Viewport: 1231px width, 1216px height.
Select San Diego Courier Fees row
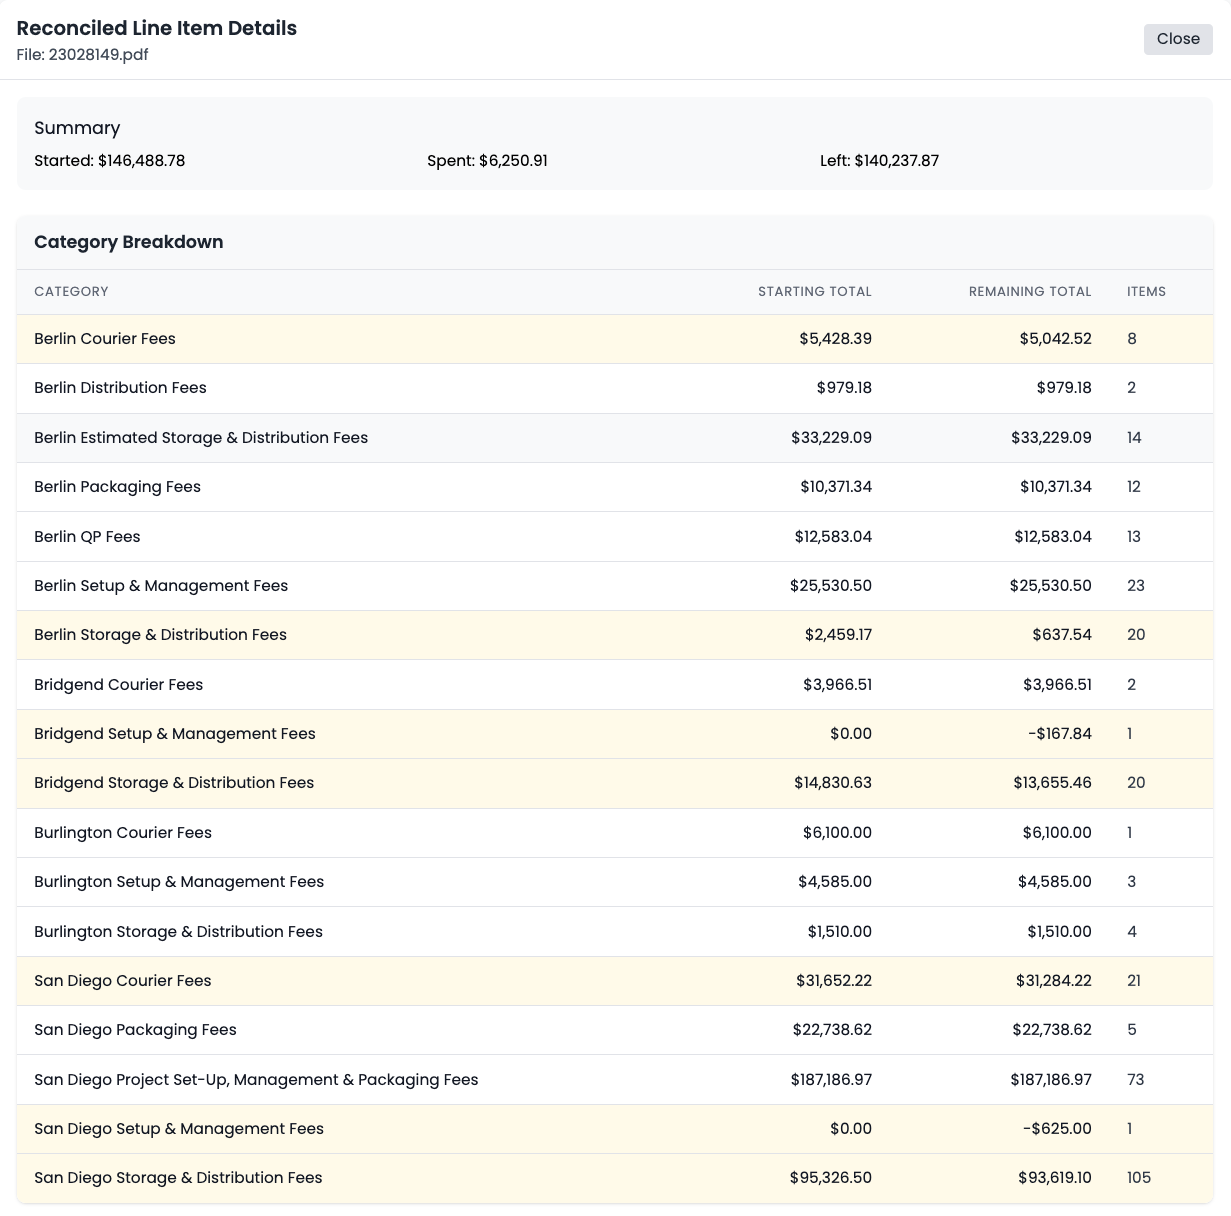[x=615, y=981]
